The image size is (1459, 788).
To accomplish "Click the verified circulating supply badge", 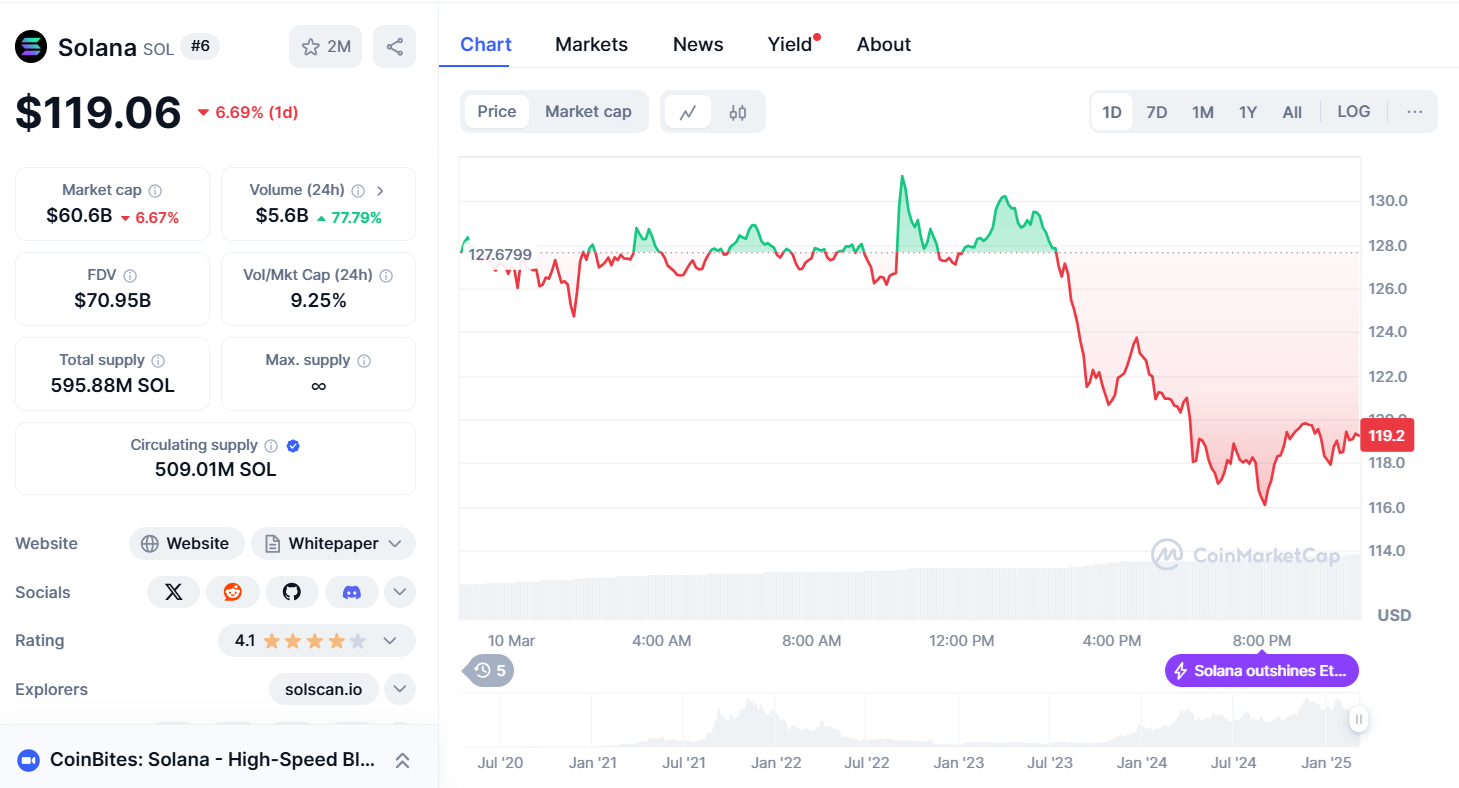I will coord(293,445).
